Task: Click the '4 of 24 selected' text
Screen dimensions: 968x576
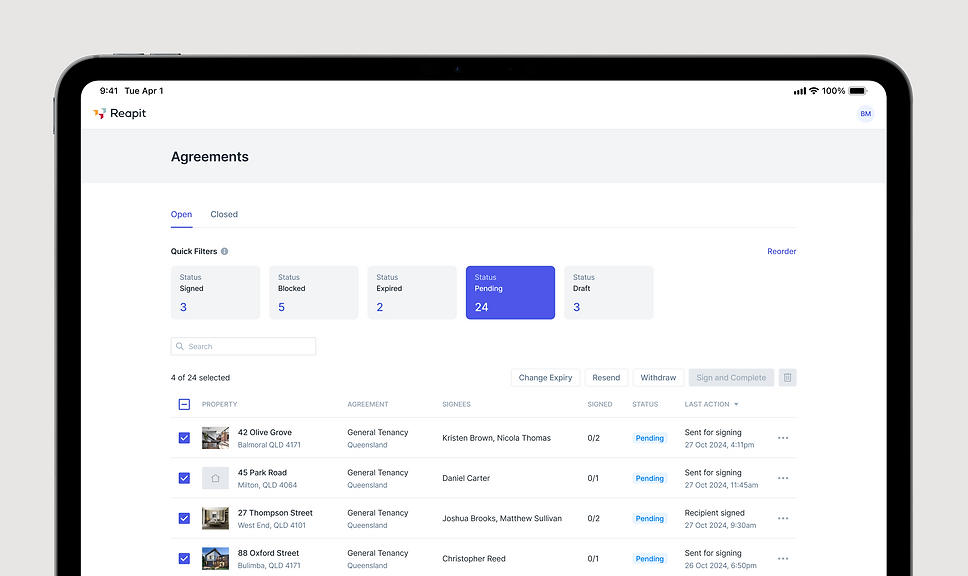Action: [x=200, y=378]
